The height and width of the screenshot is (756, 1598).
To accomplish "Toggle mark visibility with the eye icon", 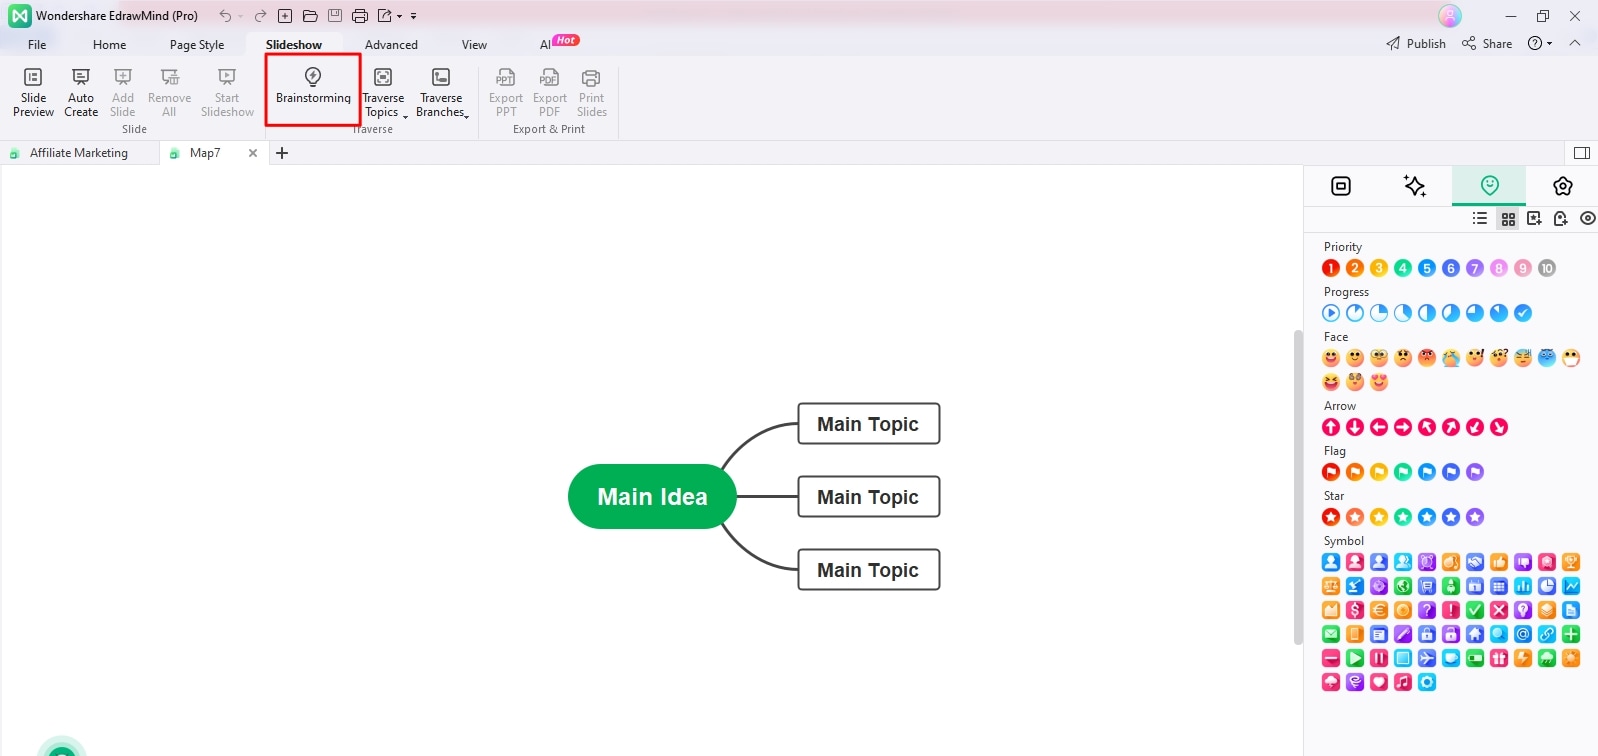I will 1587,218.
